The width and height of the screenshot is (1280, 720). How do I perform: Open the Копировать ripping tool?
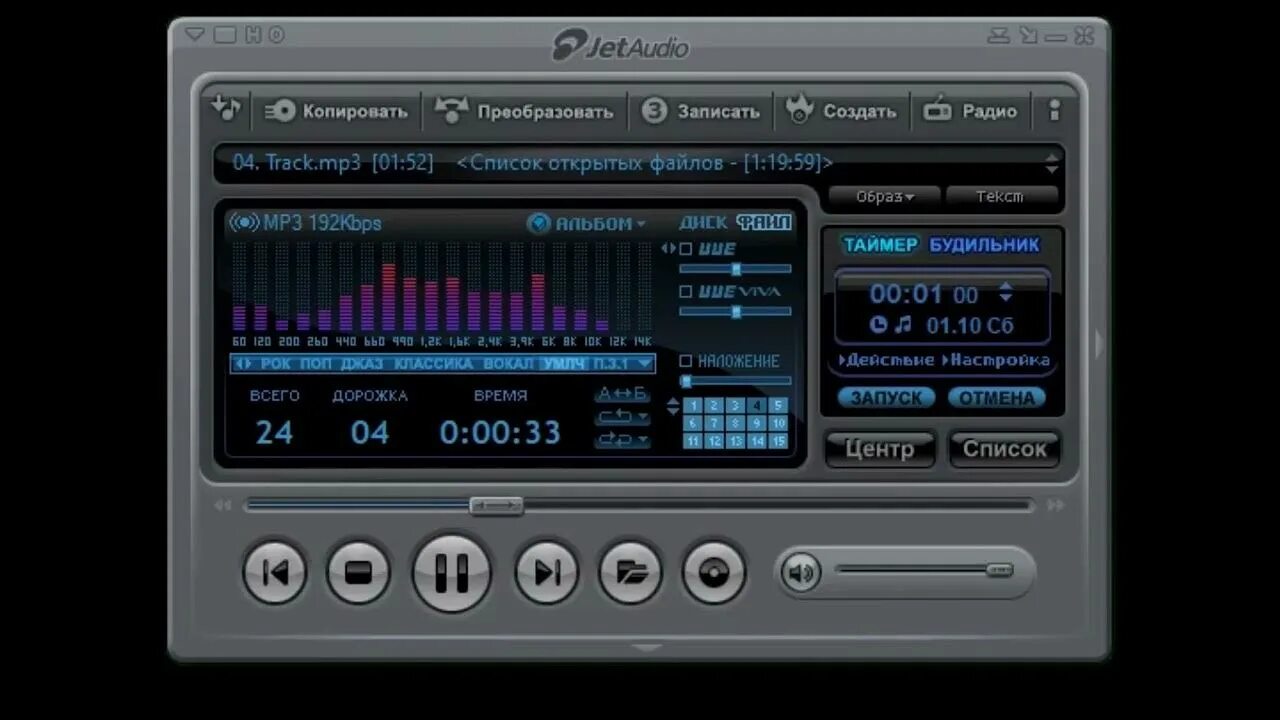coord(336,111)
